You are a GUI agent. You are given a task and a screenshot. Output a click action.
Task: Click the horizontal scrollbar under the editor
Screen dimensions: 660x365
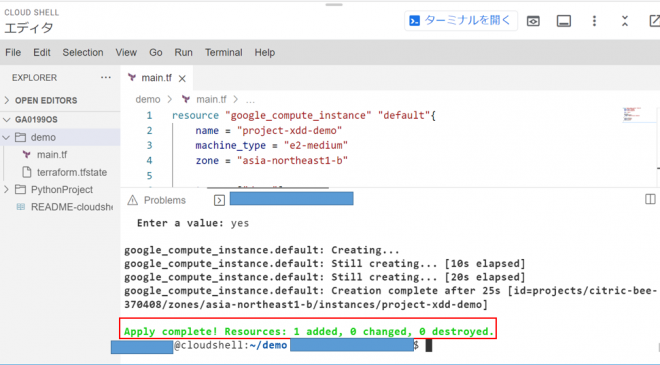coord(267,187)
